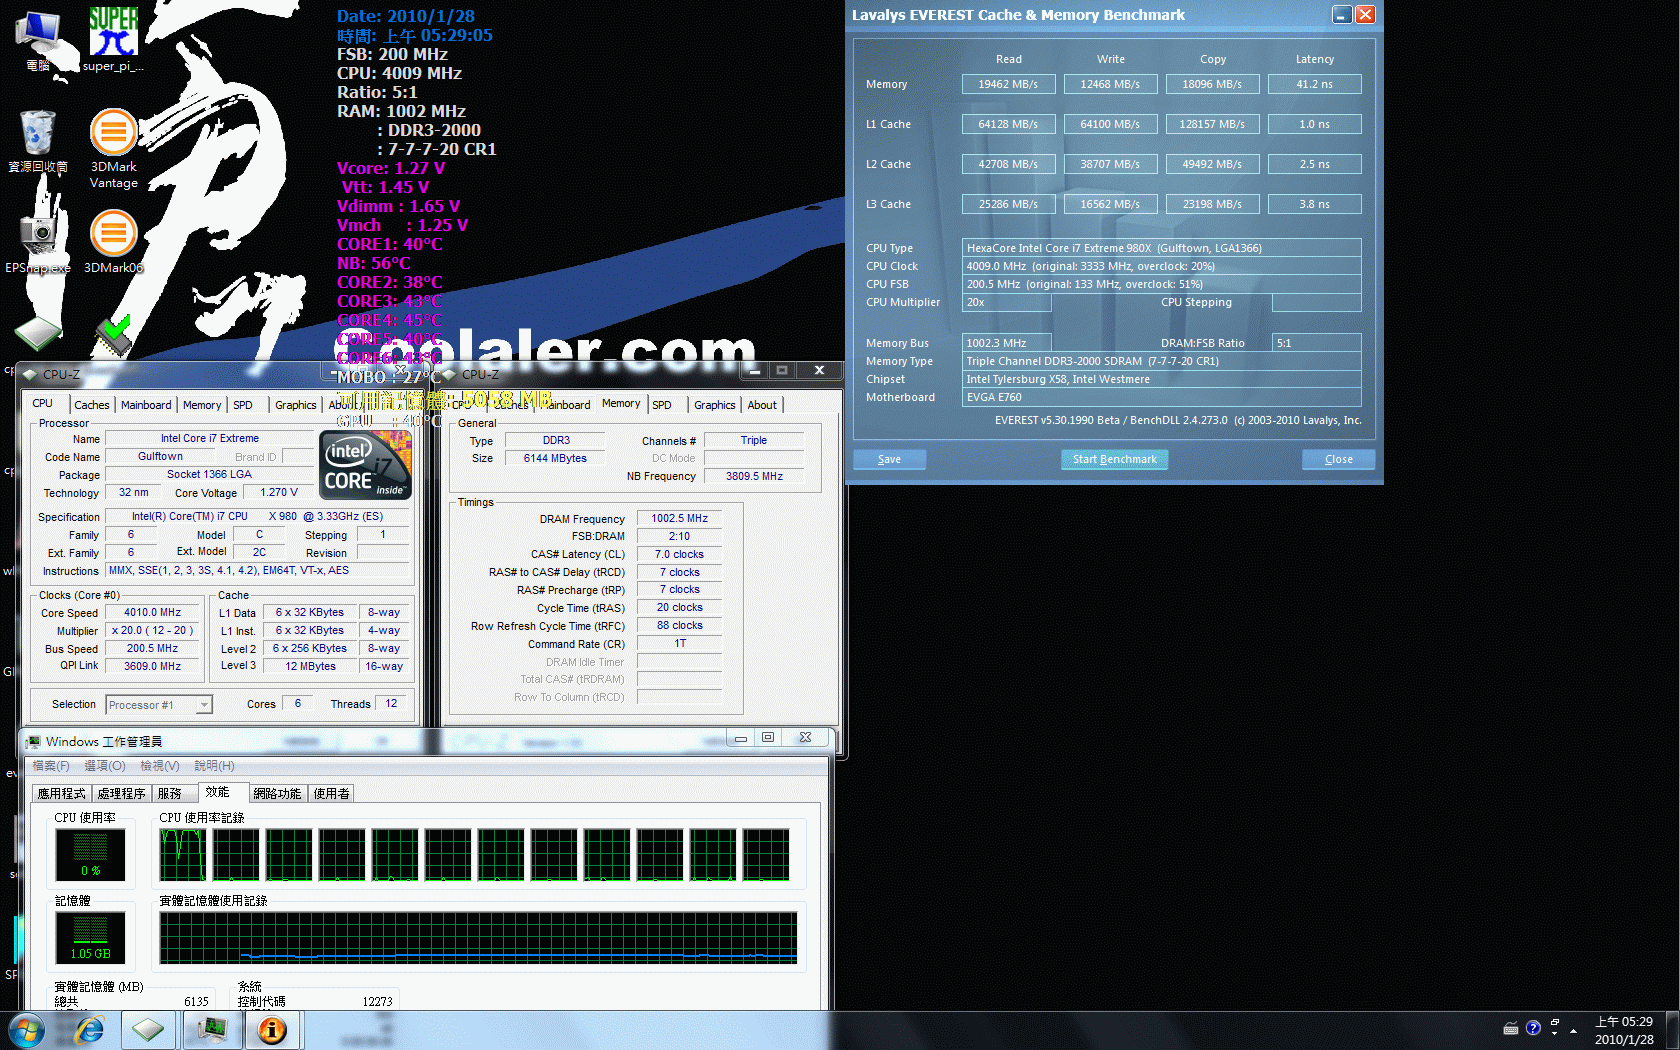Switch to the Caches tab in left CPU-Z

[92, 405]
